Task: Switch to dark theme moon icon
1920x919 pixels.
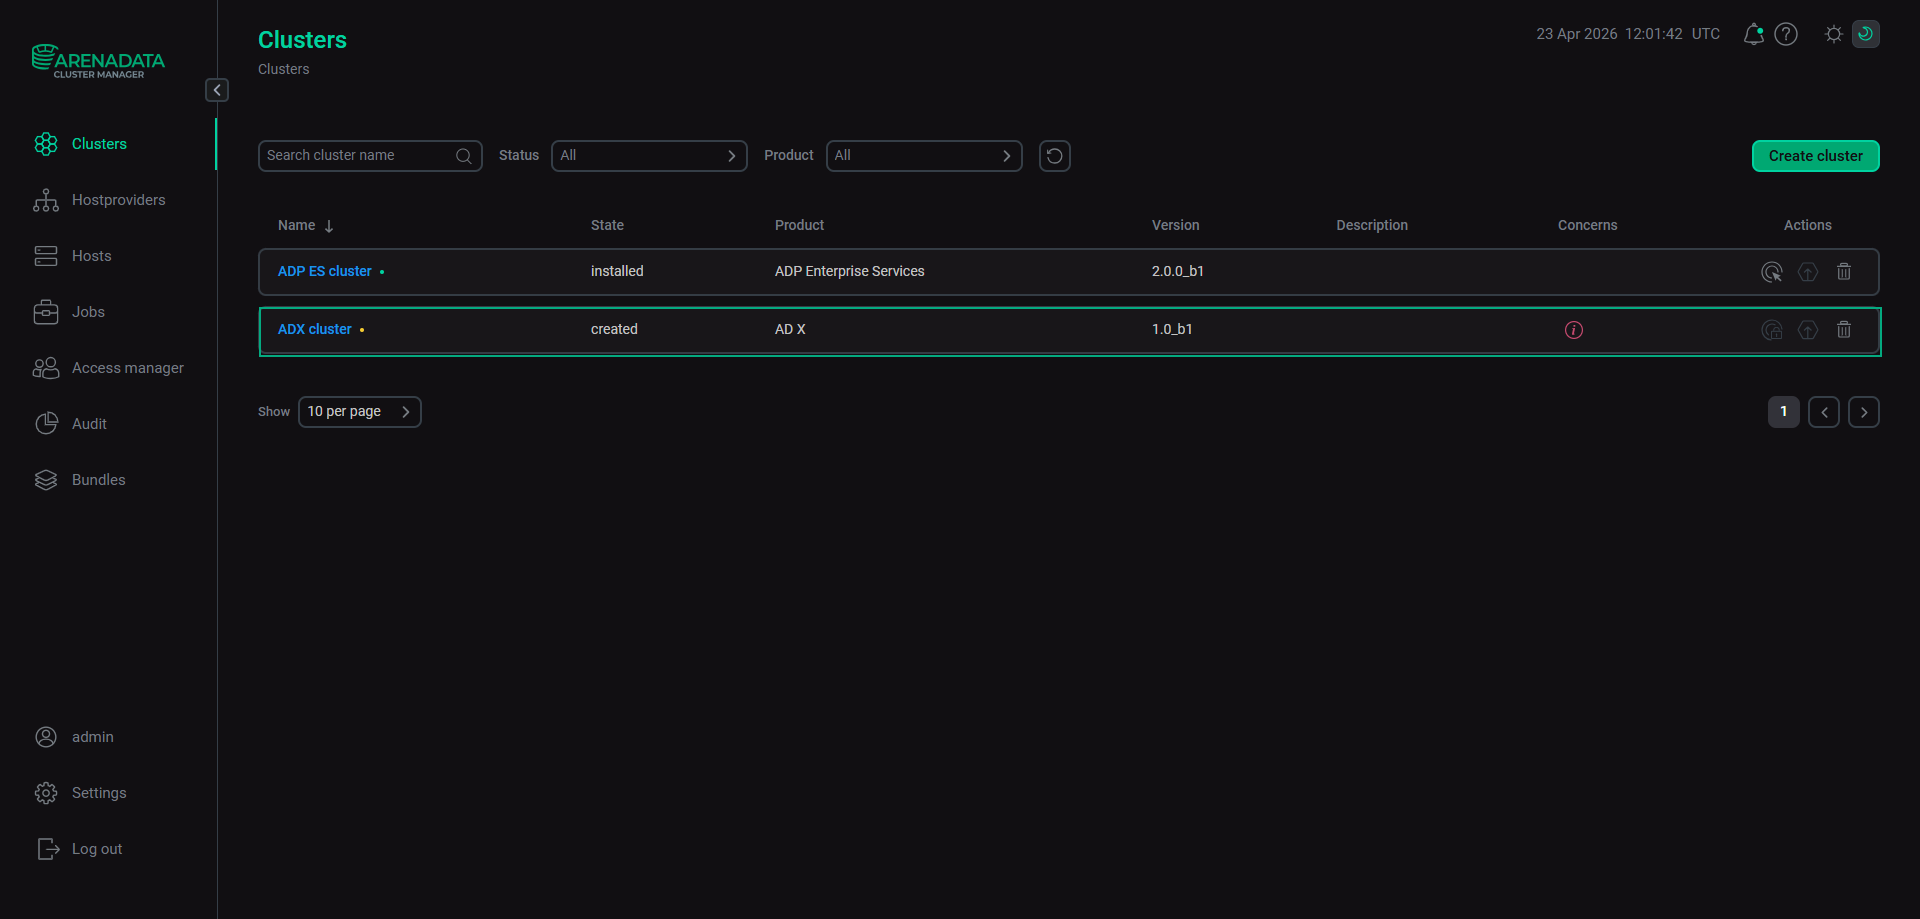Action: (1866, 34)
